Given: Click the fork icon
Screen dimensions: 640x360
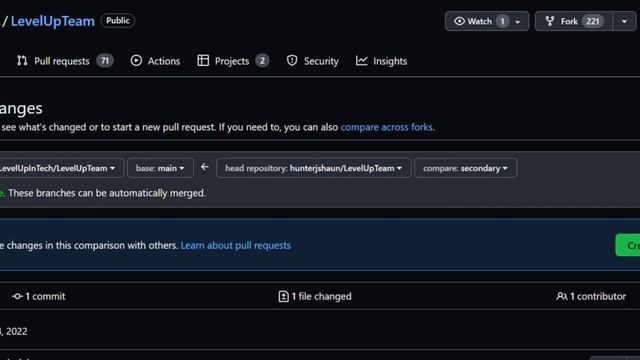Looking at the screenshot, I should 549,21.
